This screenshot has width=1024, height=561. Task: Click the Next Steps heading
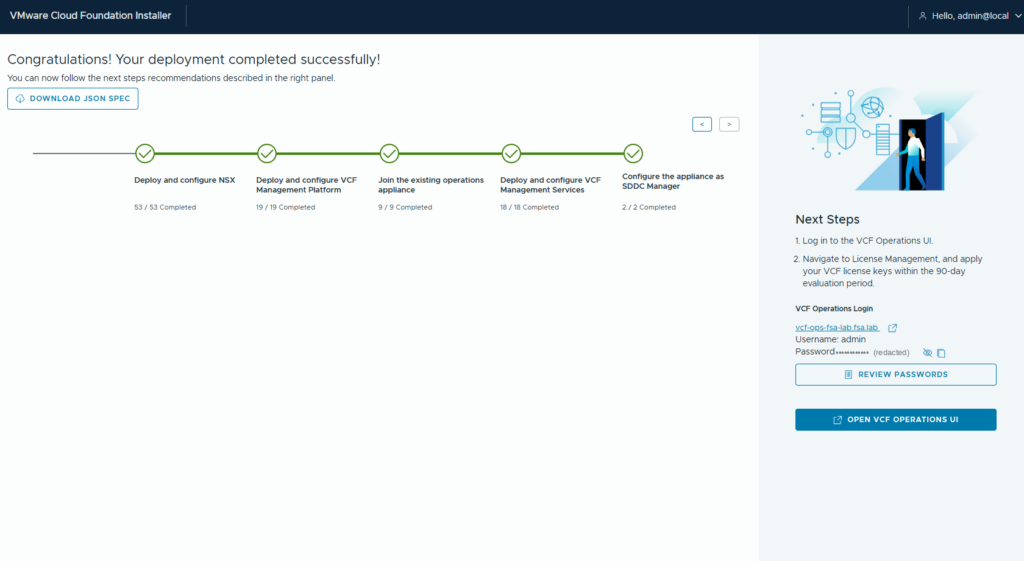tap(827, 219)
